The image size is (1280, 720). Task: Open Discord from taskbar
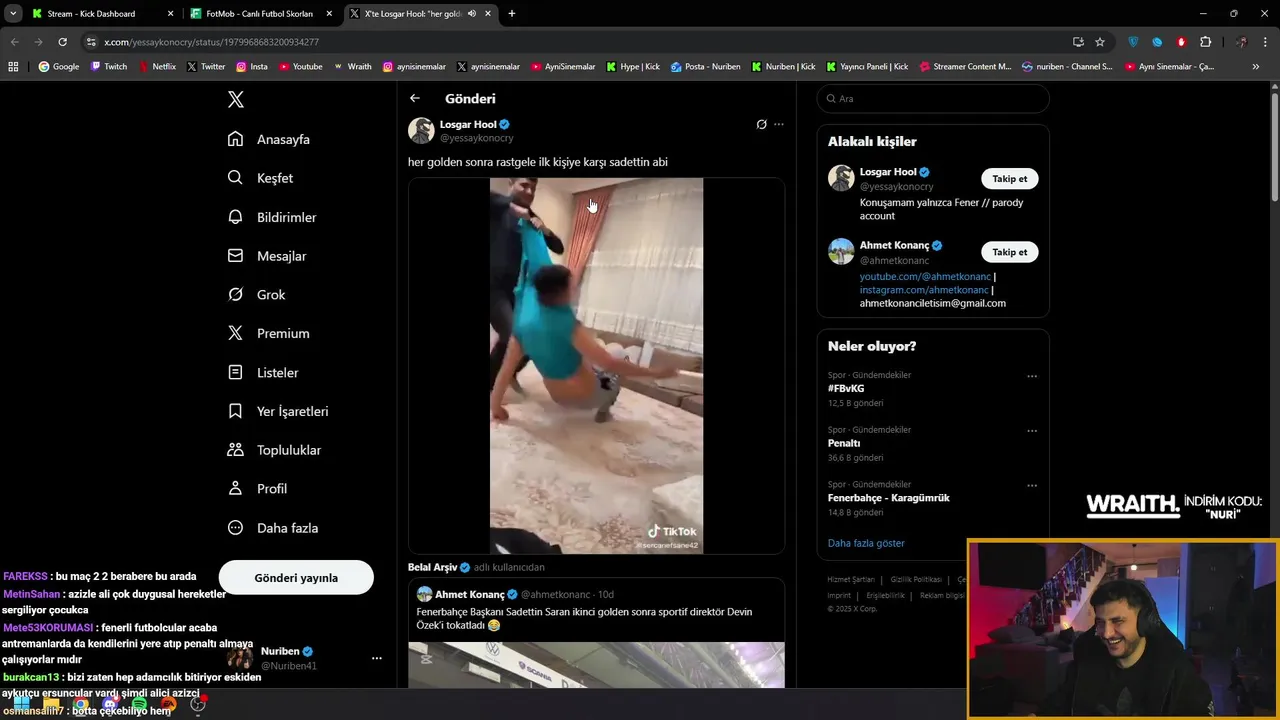110,705
